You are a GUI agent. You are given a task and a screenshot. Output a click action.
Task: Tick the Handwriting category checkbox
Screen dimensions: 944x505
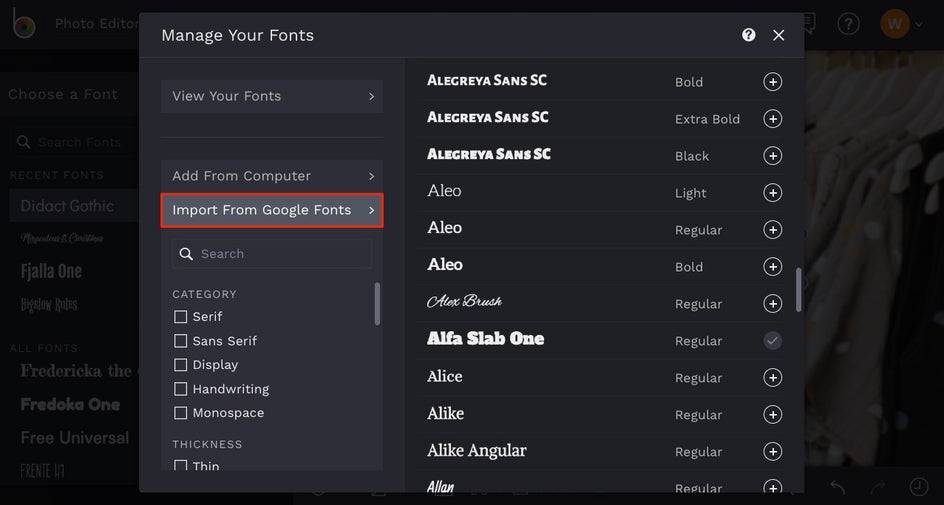(x=181, y=389)
